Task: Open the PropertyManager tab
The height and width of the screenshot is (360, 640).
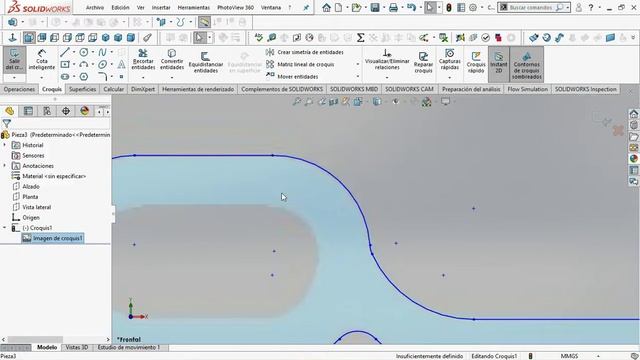Action: (28, 111)
